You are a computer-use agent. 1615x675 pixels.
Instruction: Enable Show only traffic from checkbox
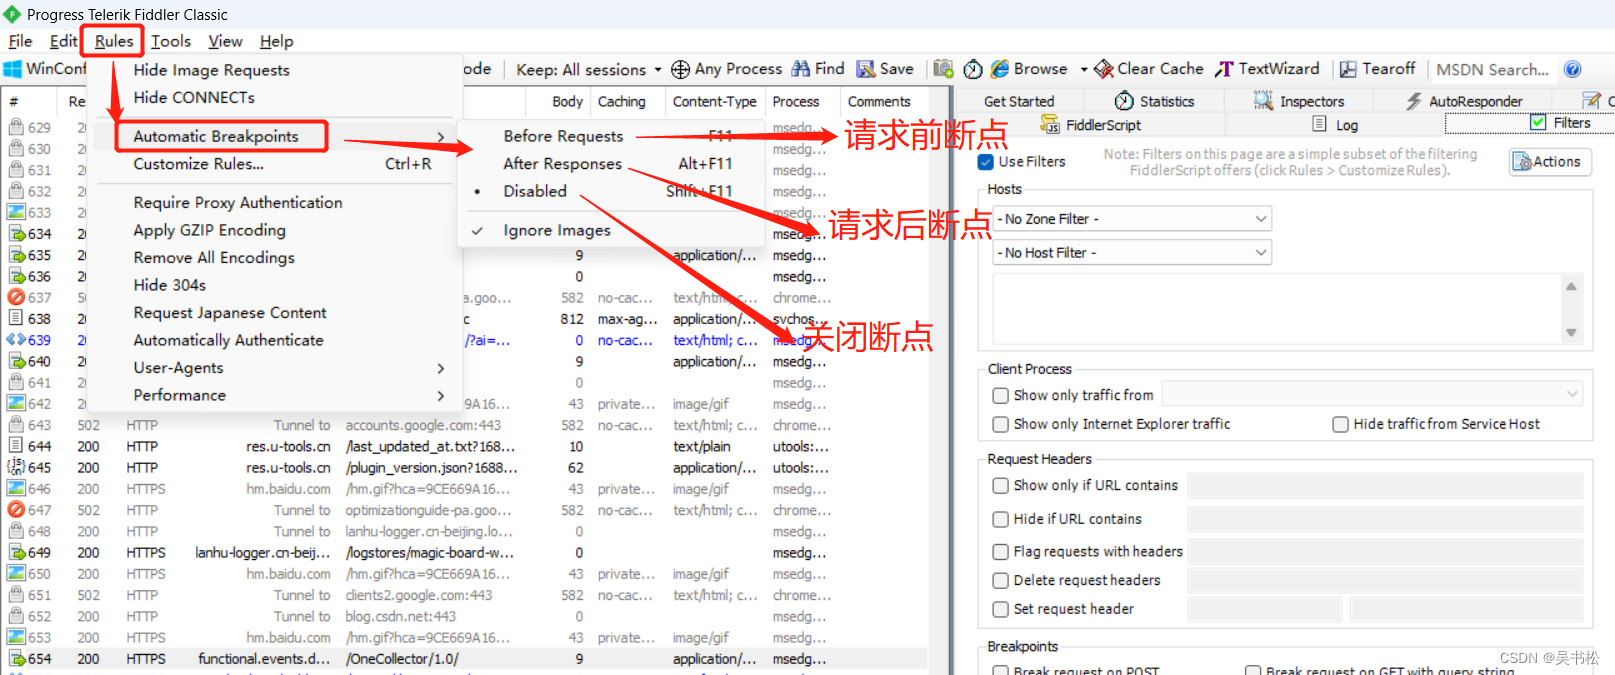[1000, 396]
